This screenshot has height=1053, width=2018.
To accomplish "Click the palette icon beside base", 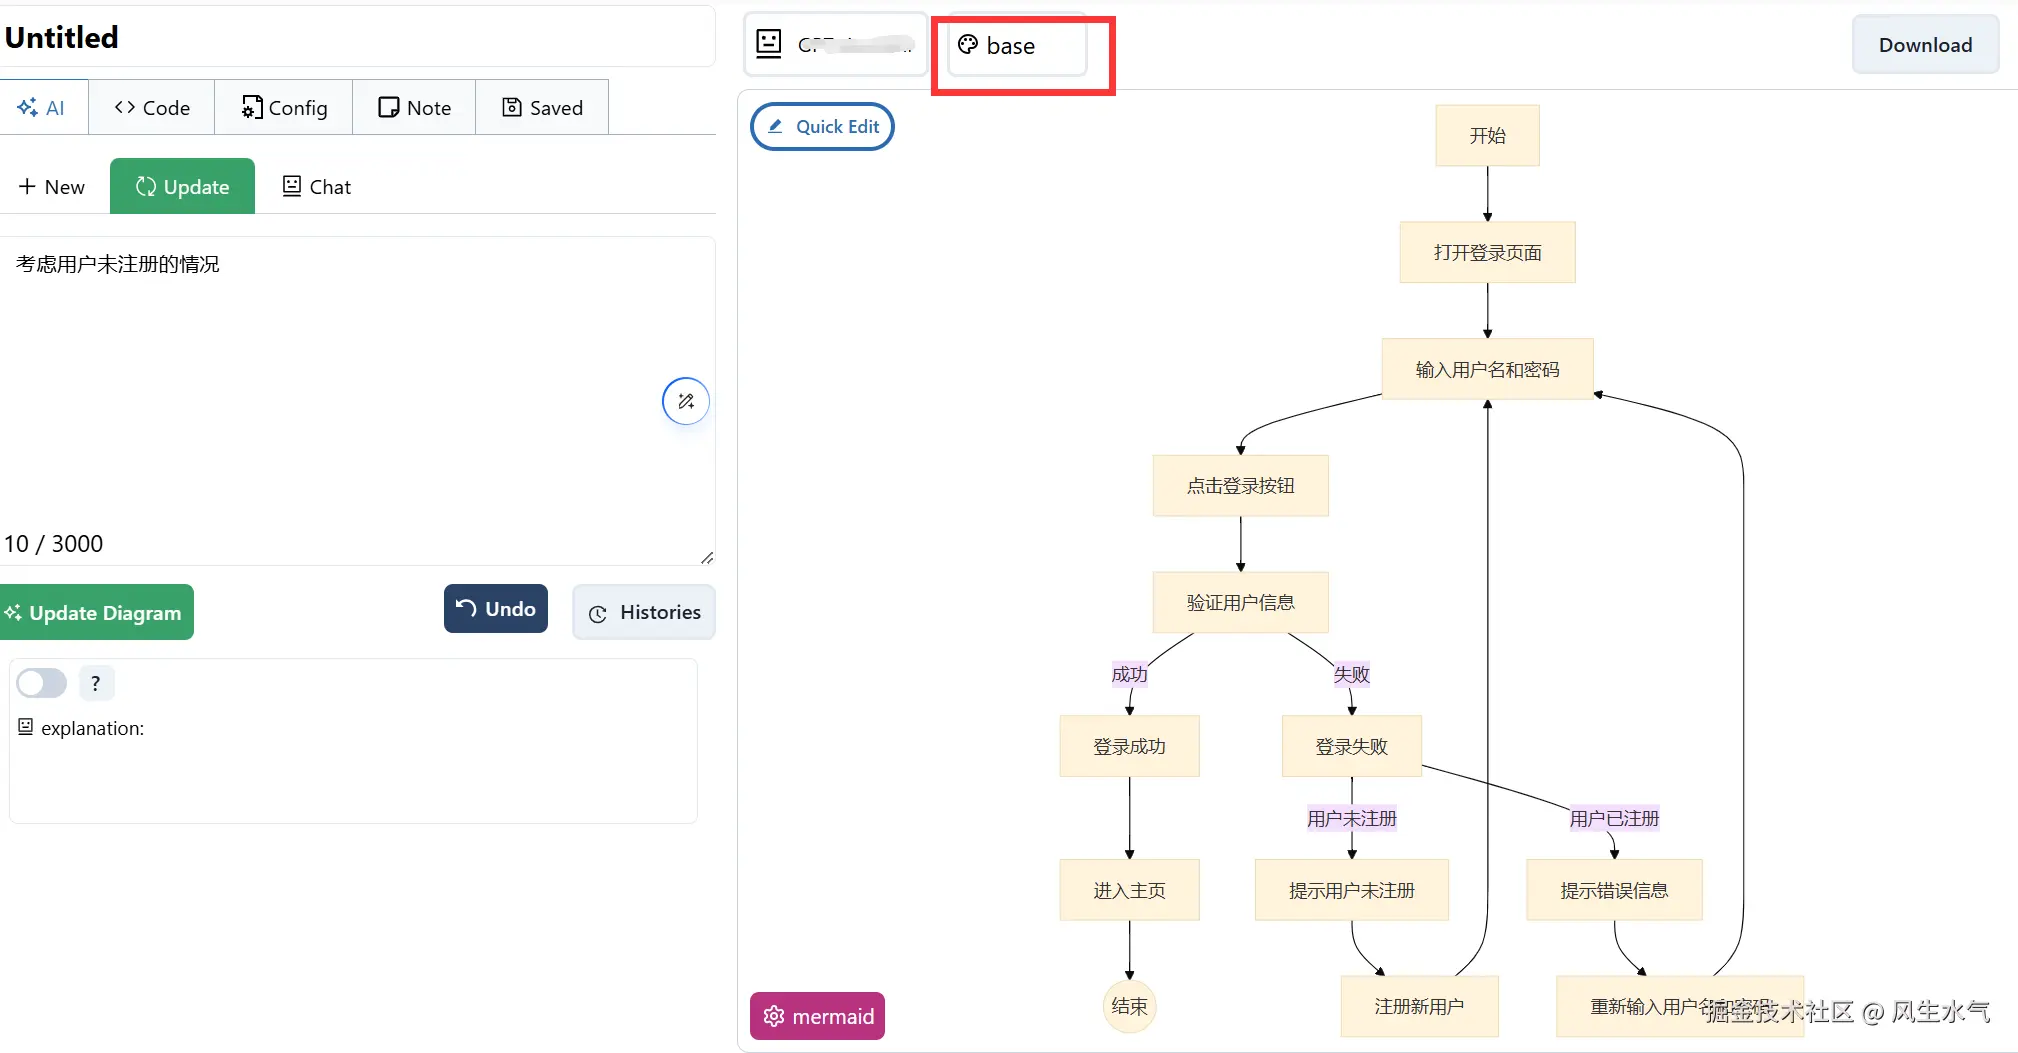I will (x=967, y=44).
